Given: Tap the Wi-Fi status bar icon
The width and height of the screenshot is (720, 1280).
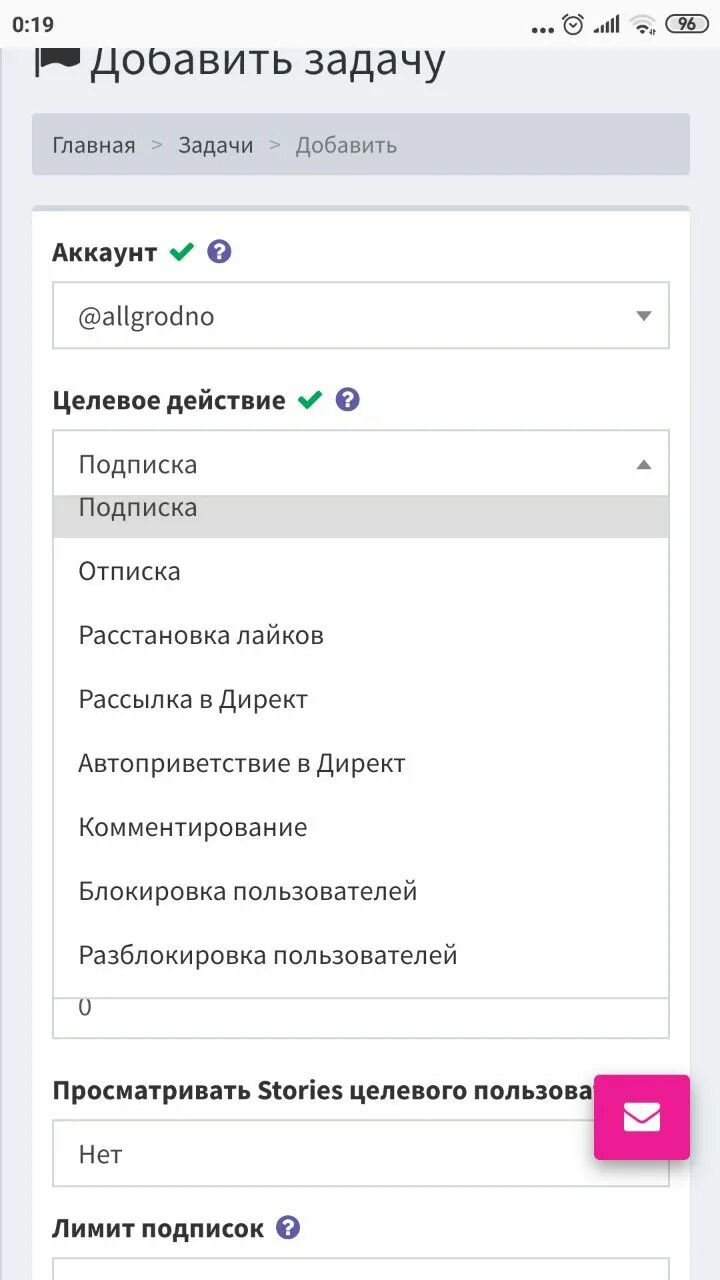Looking at the screenshot, I should (643, 24).
